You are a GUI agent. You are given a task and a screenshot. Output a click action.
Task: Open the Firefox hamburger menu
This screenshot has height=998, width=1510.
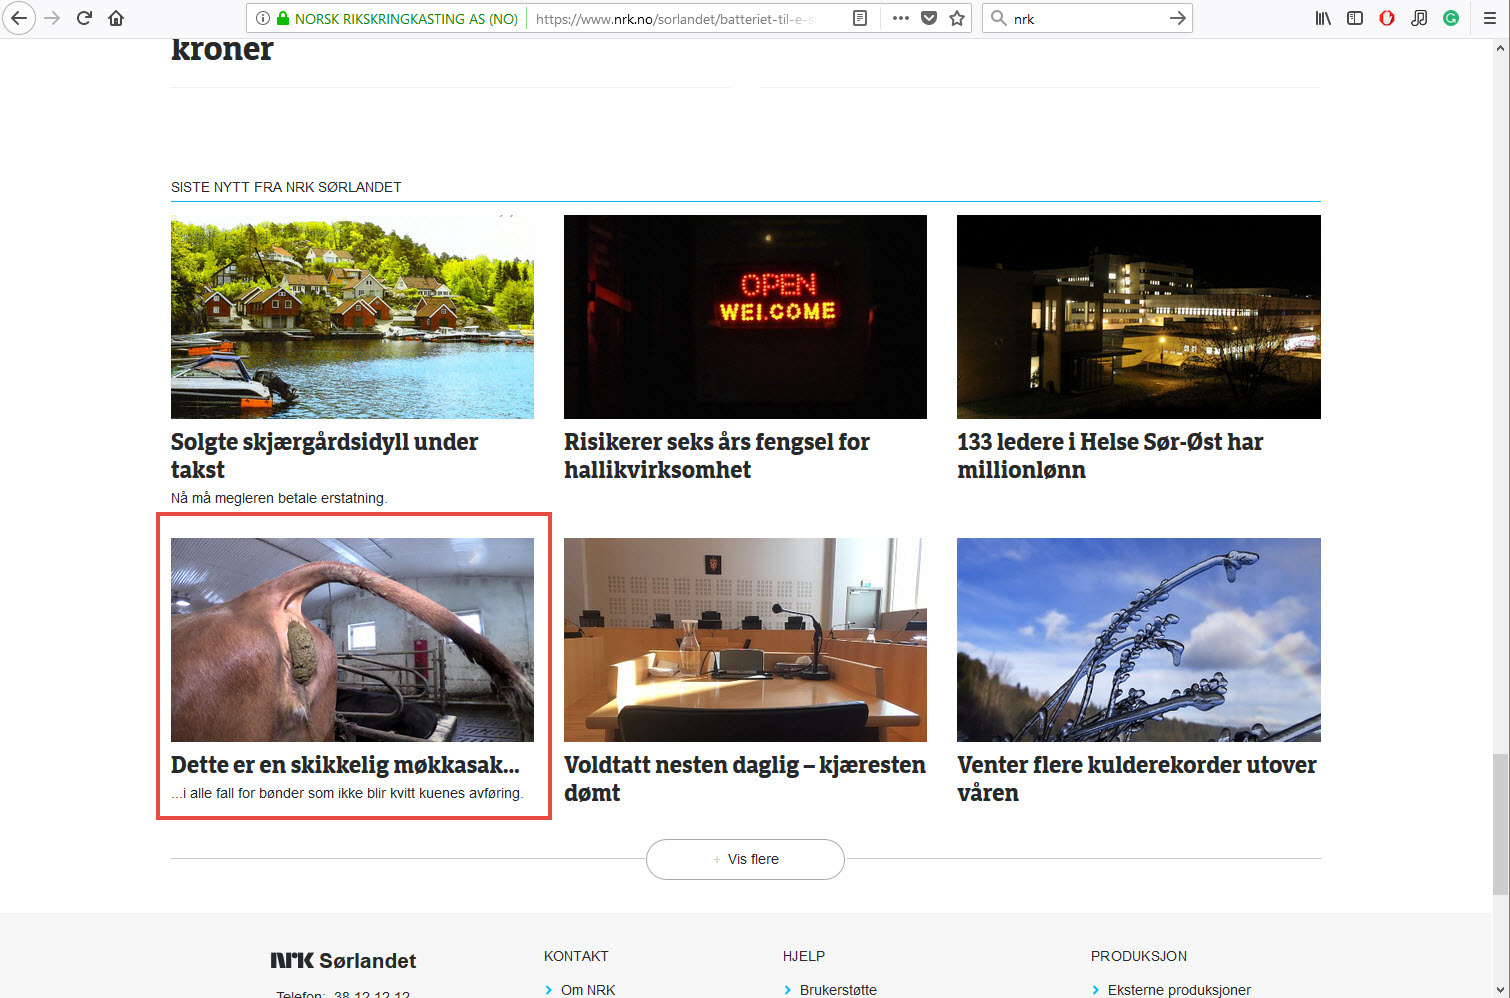coord(1490,18)
